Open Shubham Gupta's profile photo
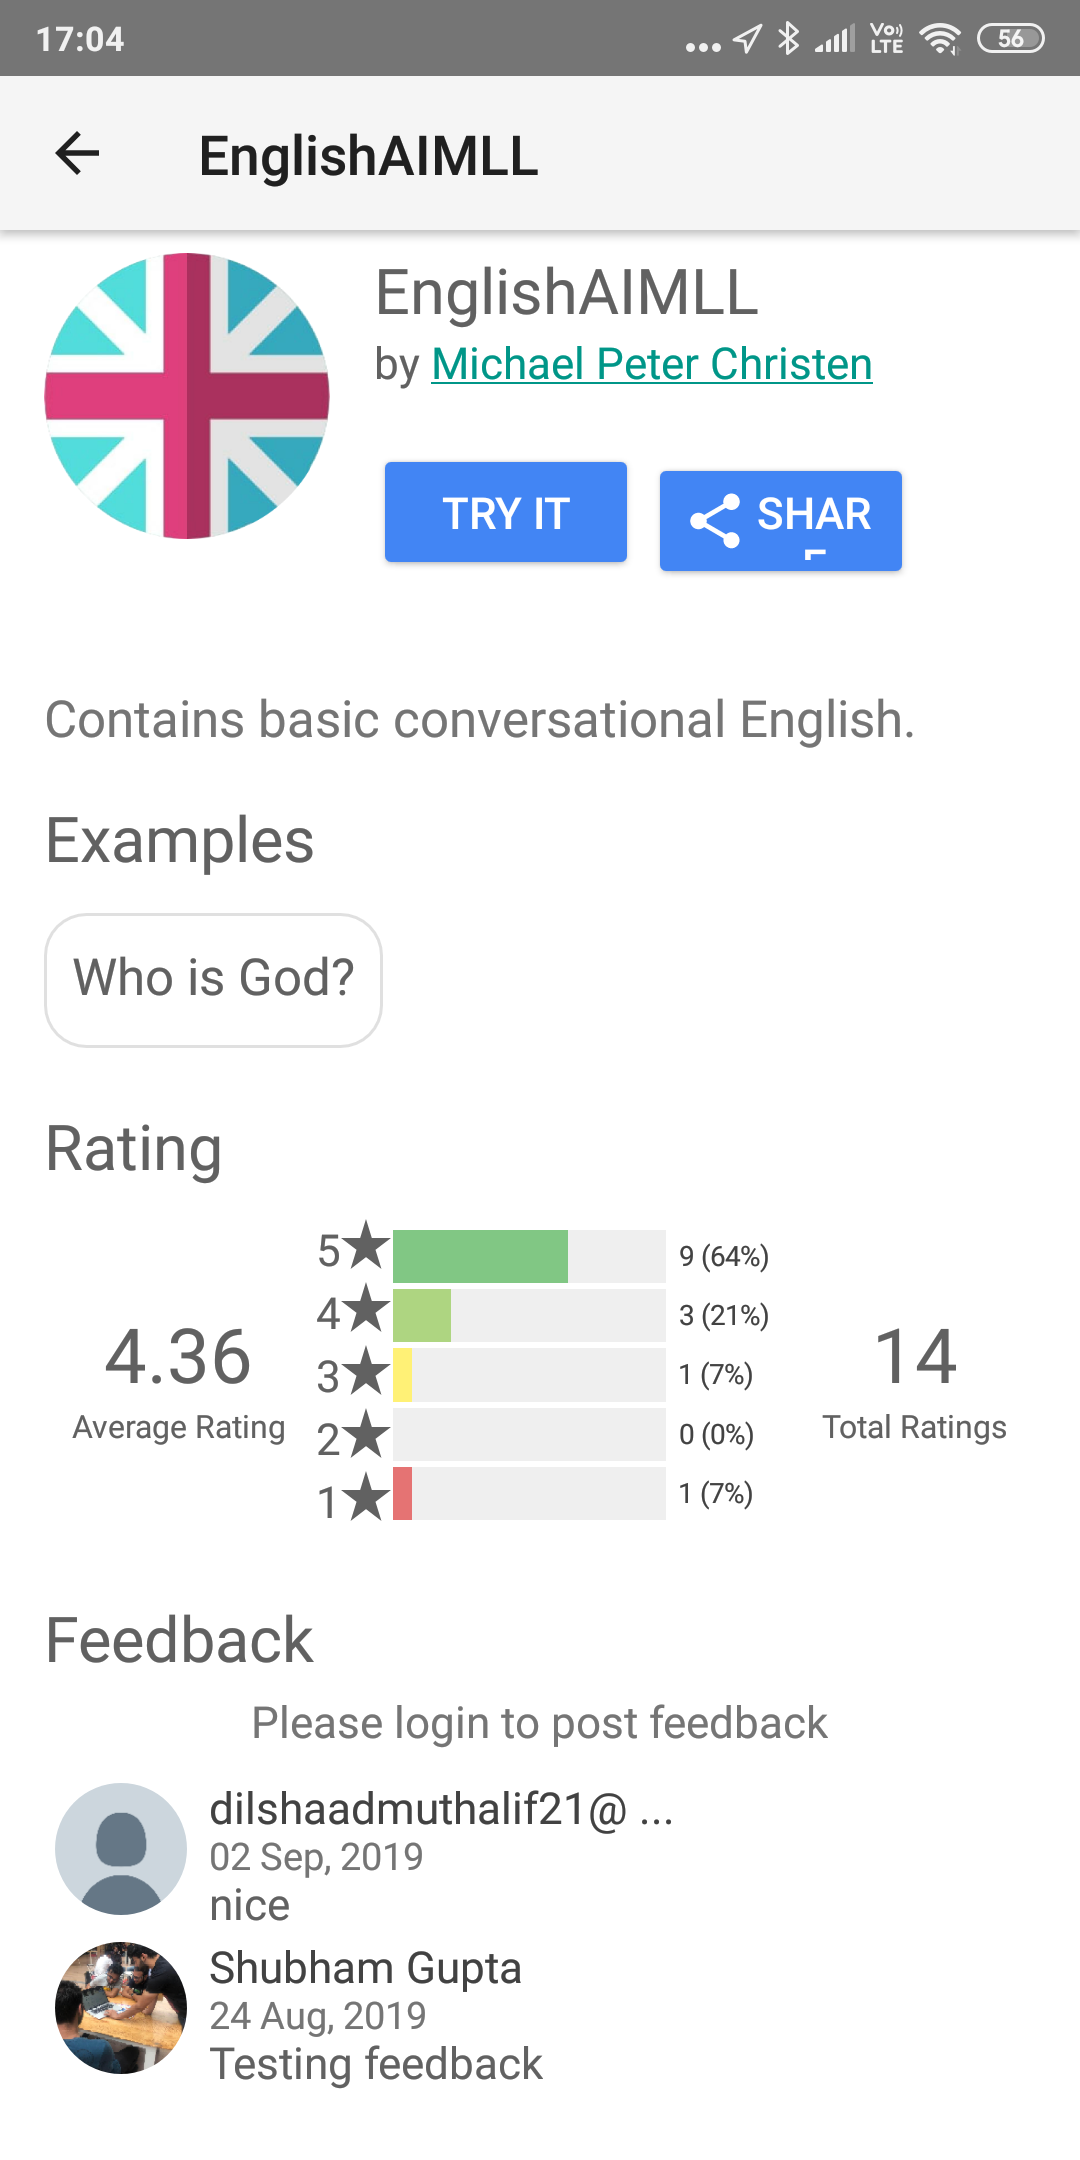 tap(121, 2008)
